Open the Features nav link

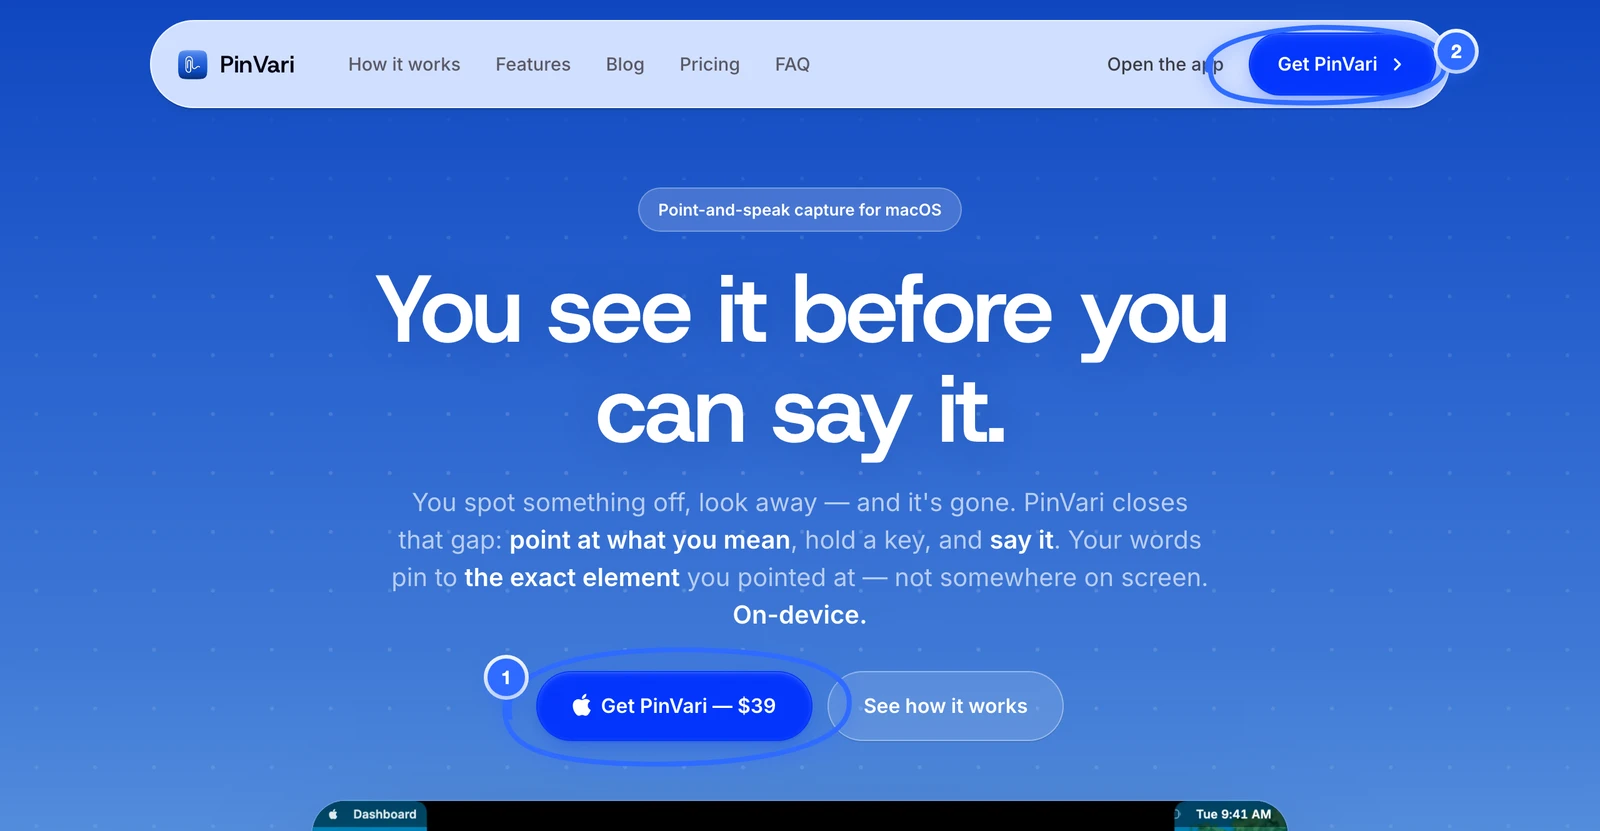(533, 64)
